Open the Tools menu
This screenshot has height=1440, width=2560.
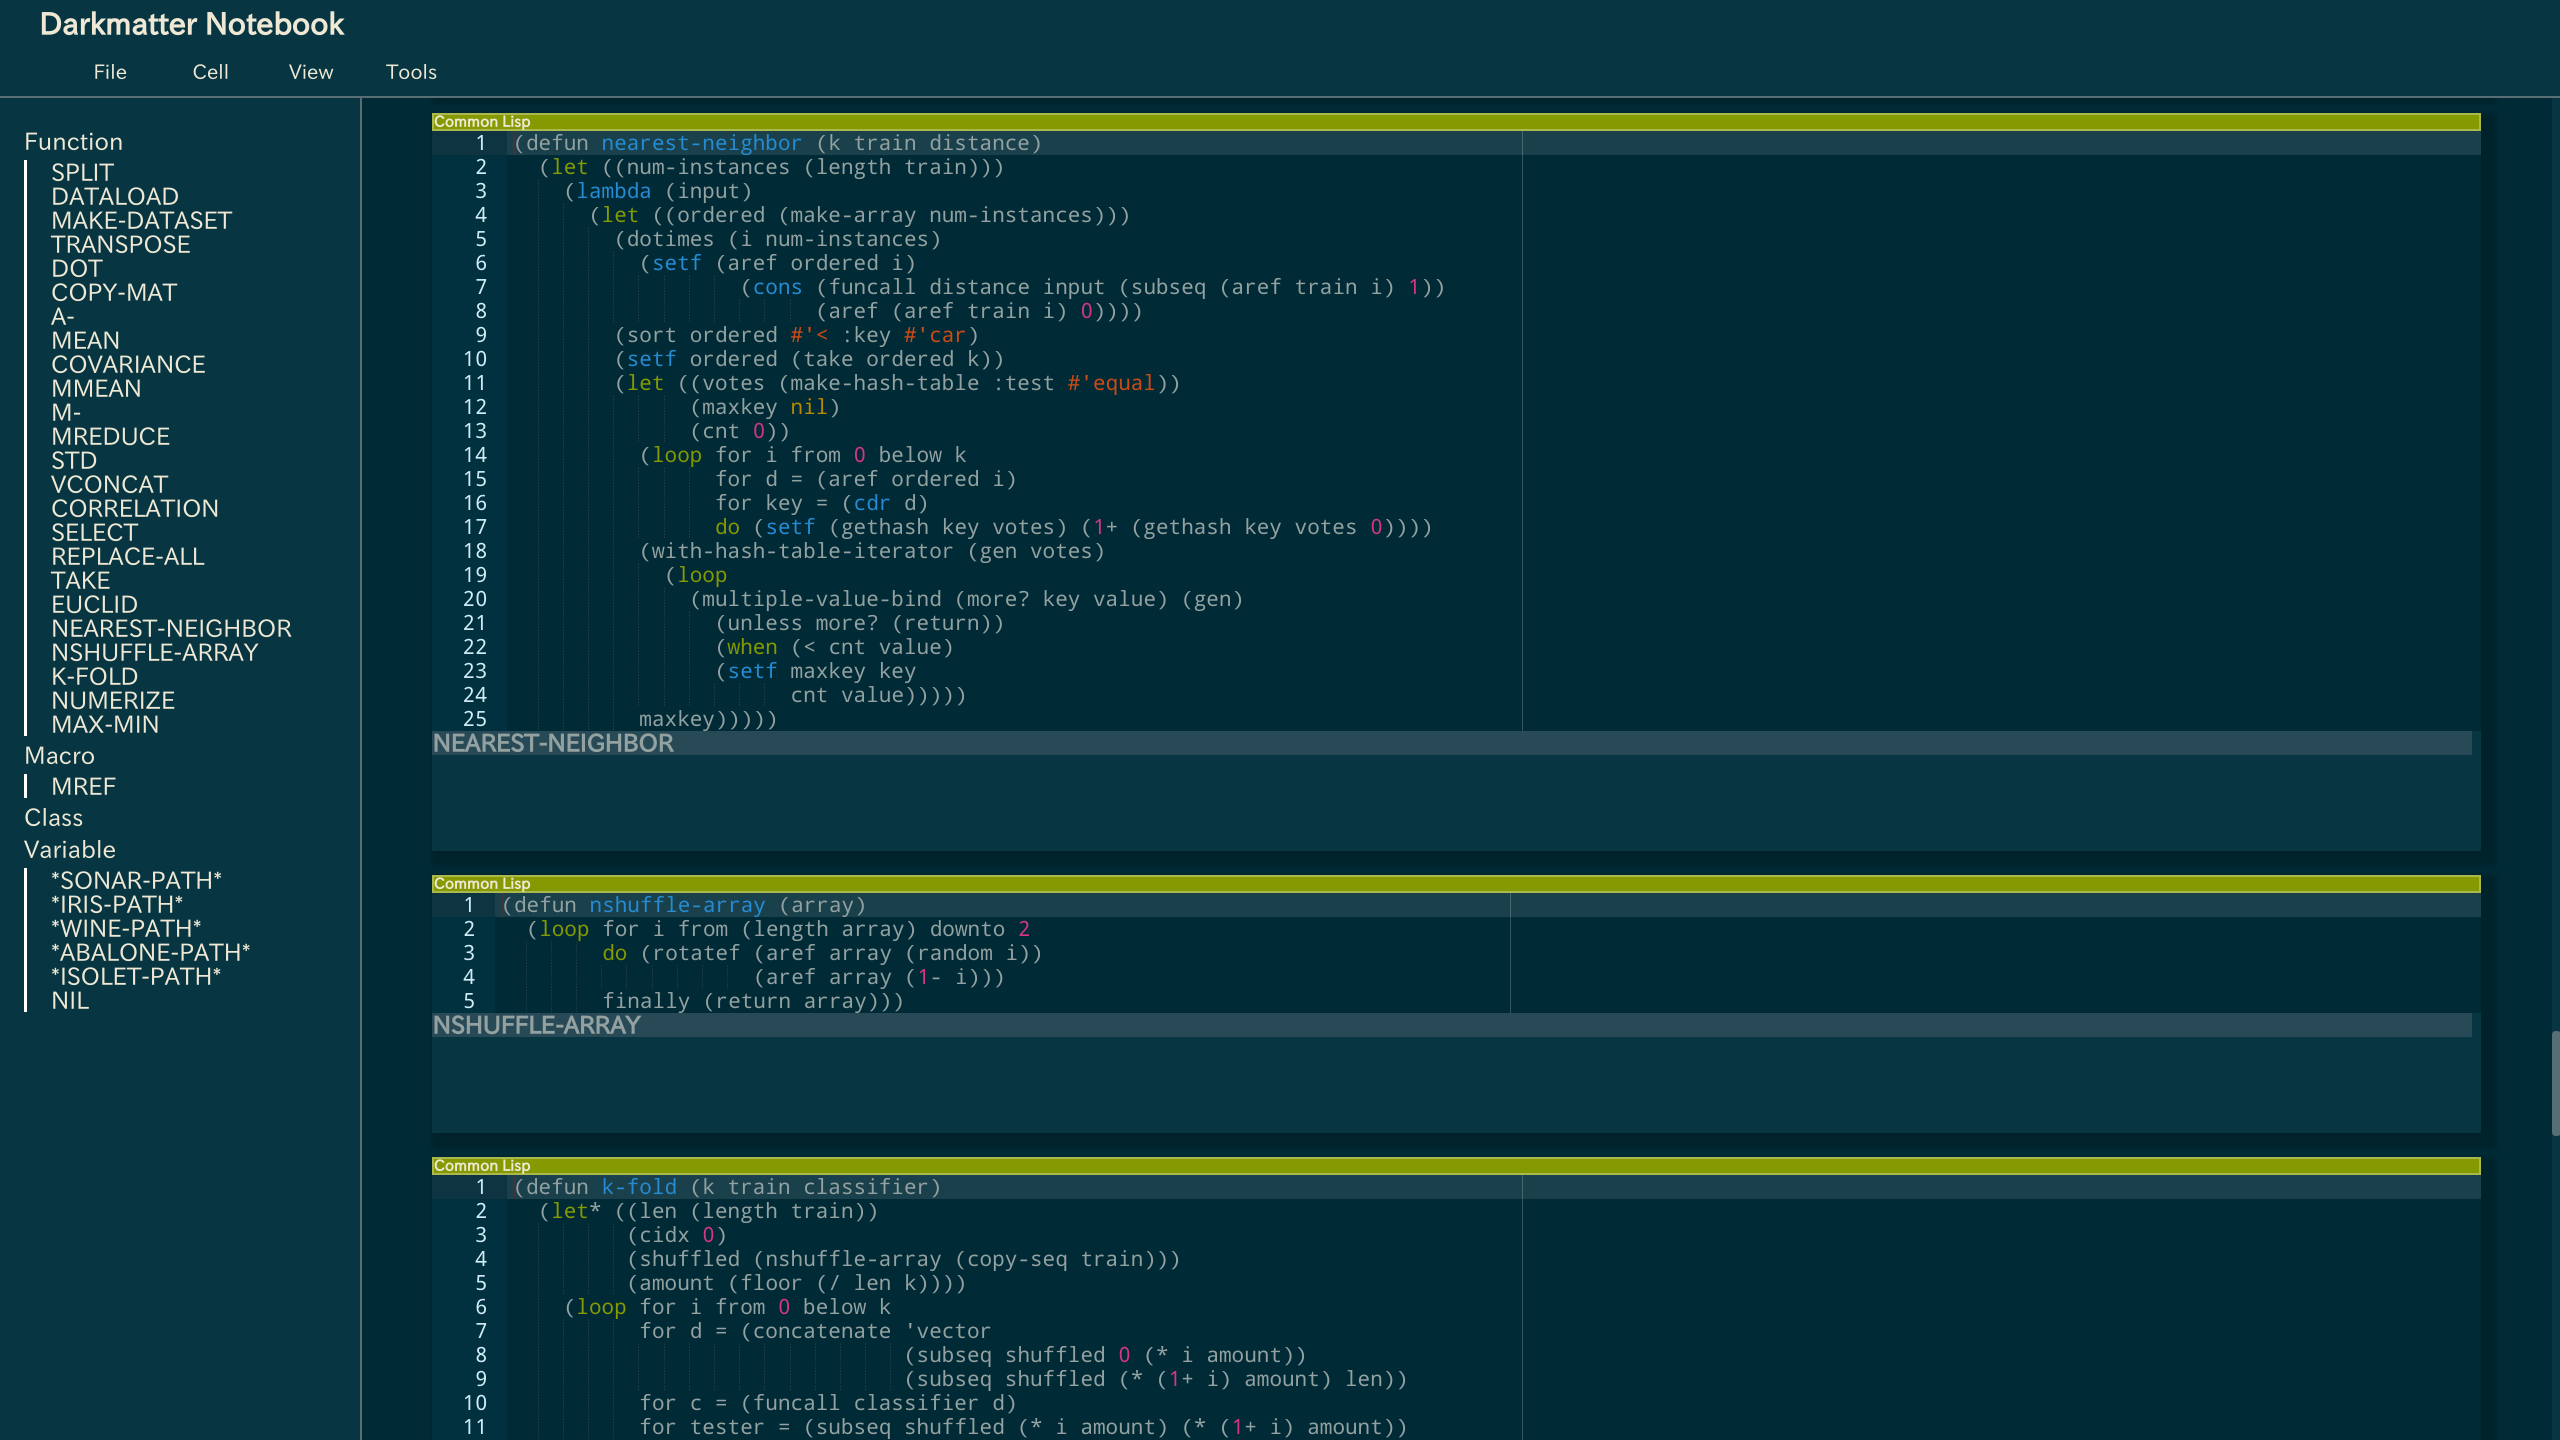[411, 71]
